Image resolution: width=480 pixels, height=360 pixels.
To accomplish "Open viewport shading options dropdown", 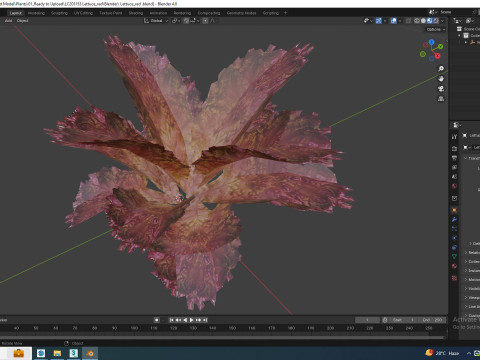I will pyautogui.click(x=442, y=21).
